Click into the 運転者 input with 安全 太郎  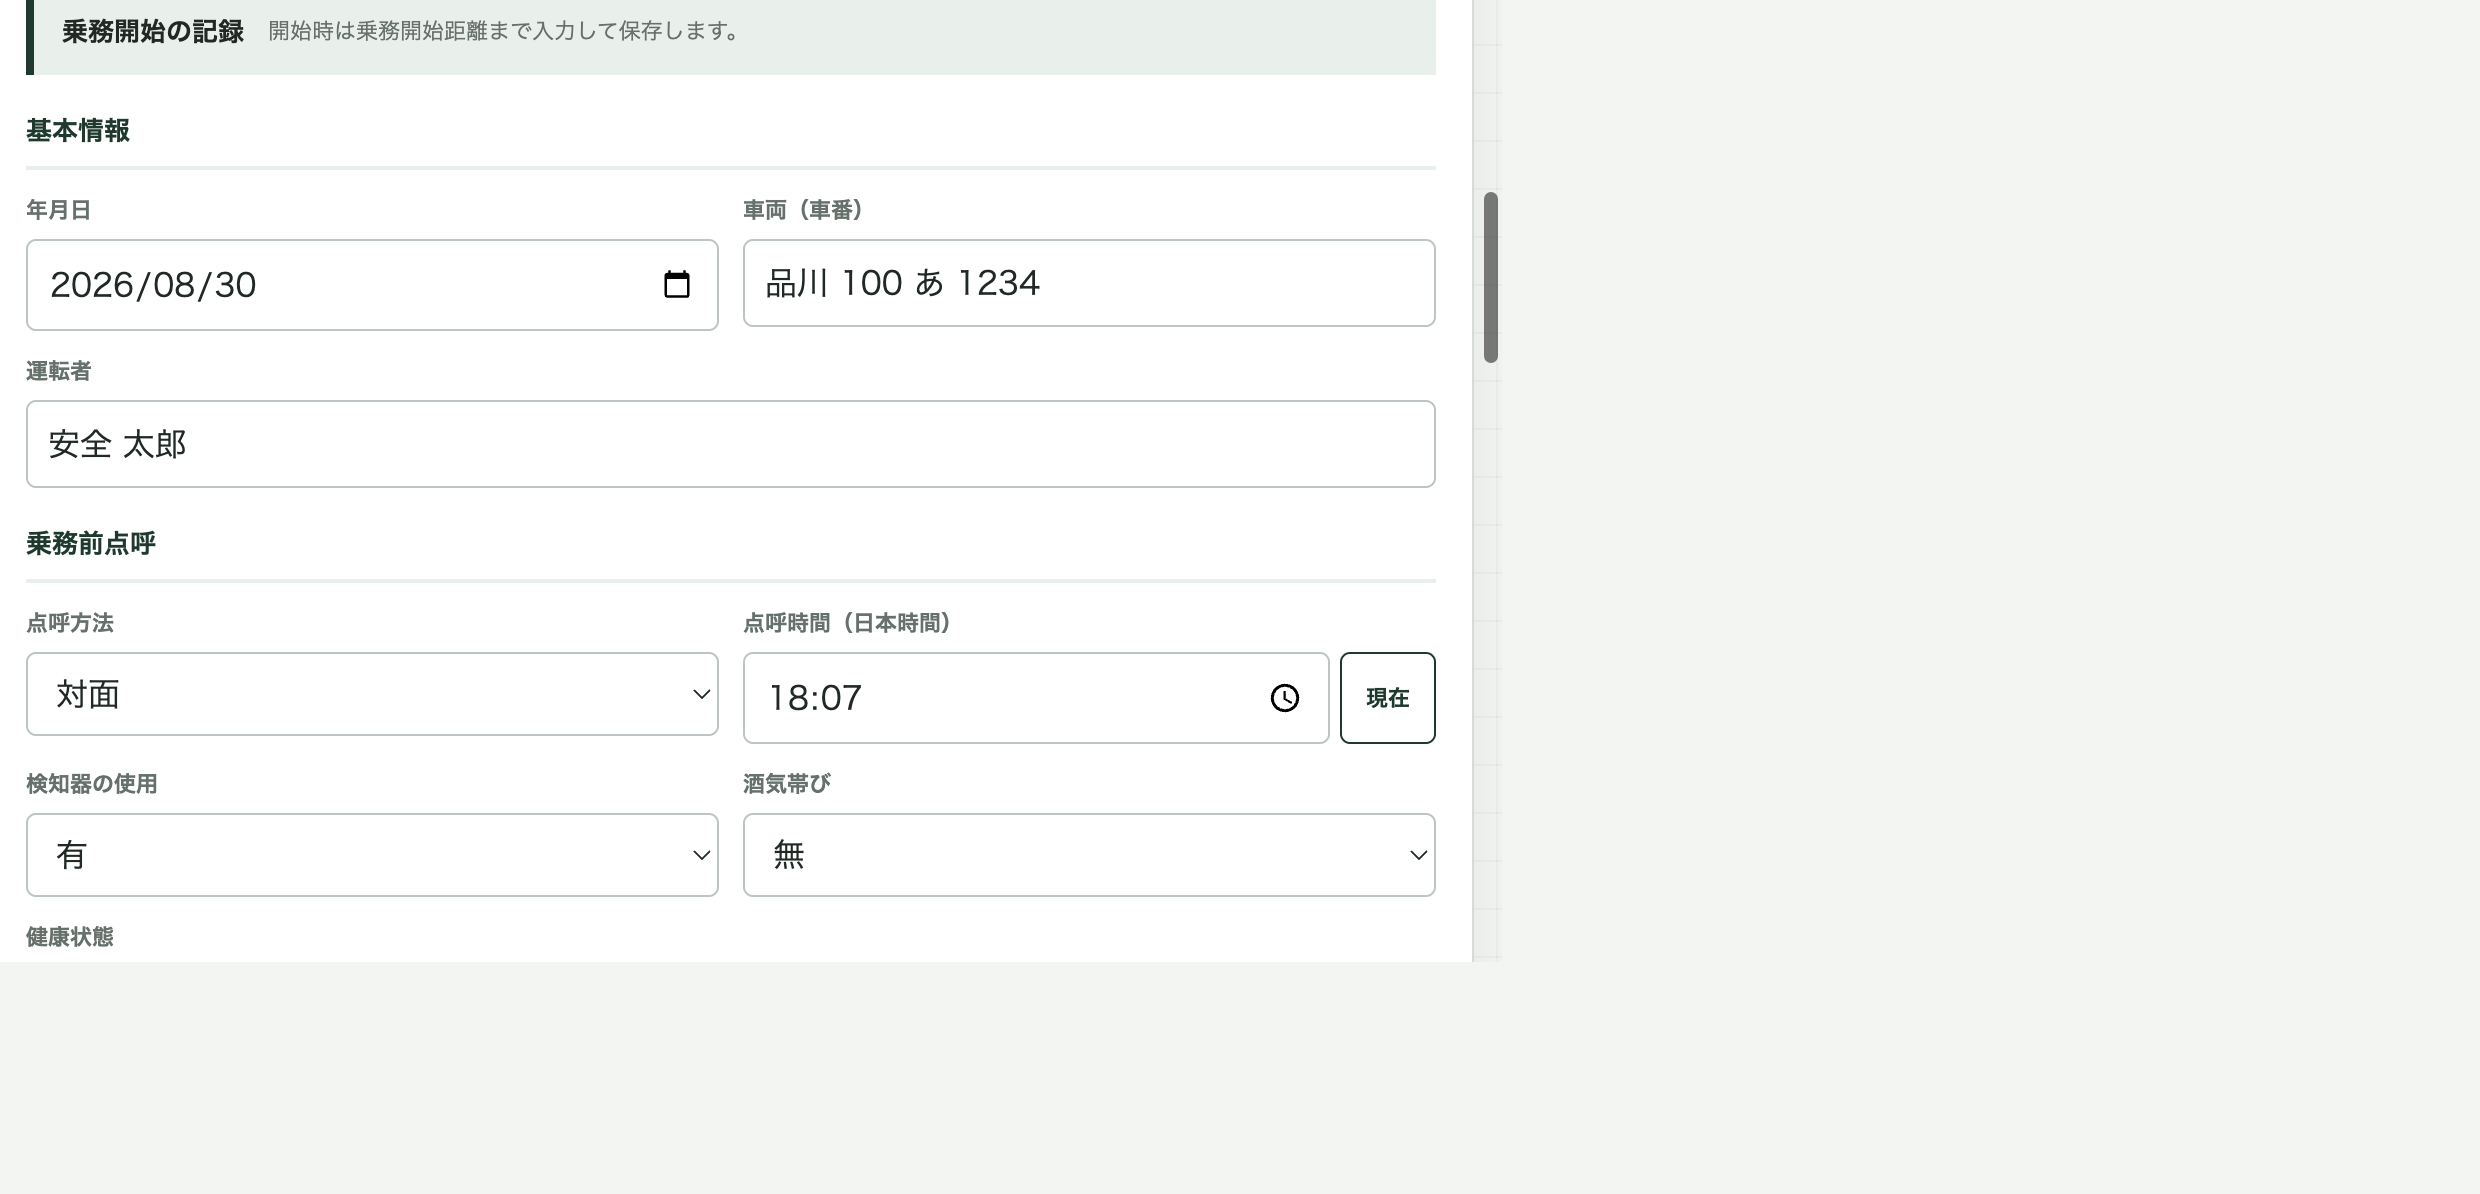731,444
